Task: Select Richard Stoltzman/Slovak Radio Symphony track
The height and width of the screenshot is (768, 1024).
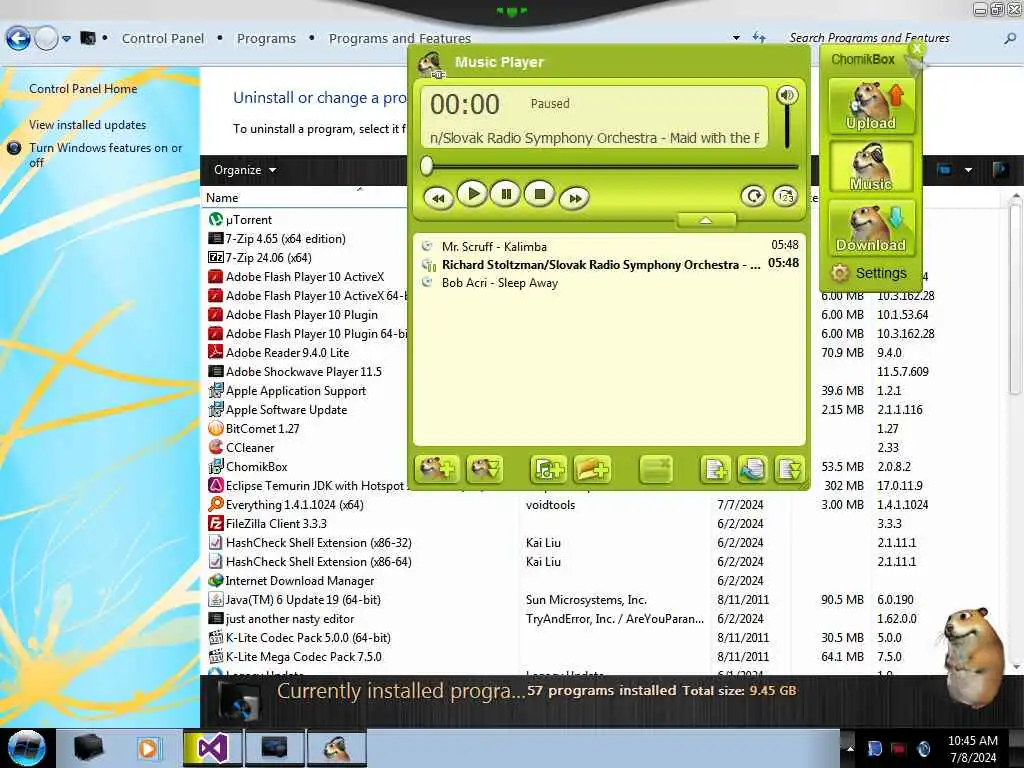Action: [610, 264]
